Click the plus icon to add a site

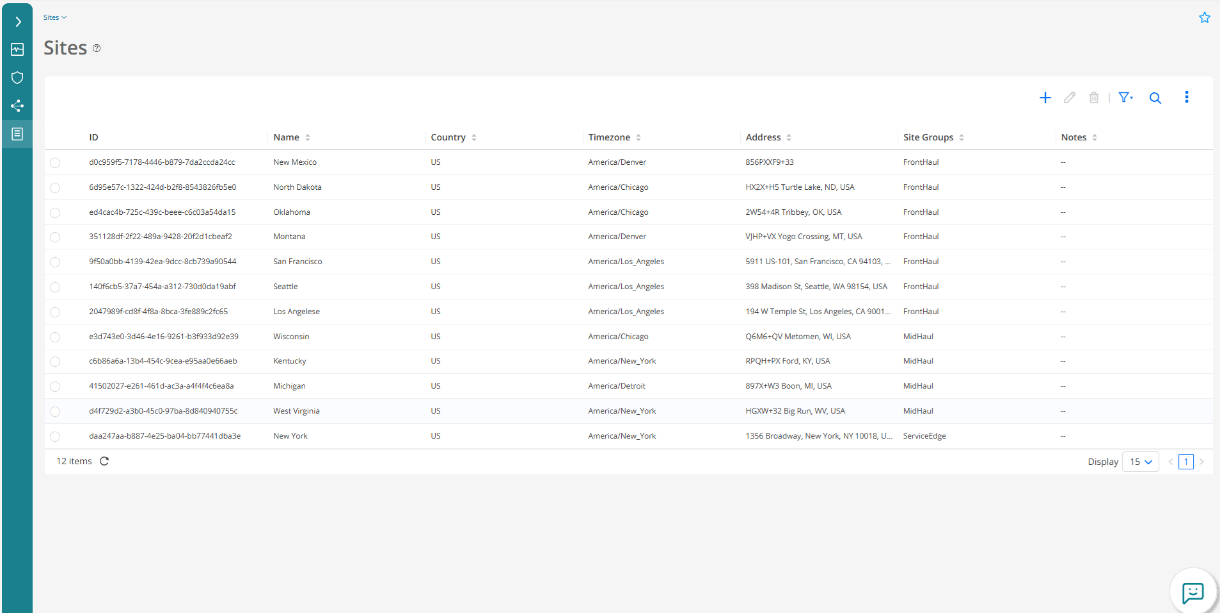click(1045, 98)
